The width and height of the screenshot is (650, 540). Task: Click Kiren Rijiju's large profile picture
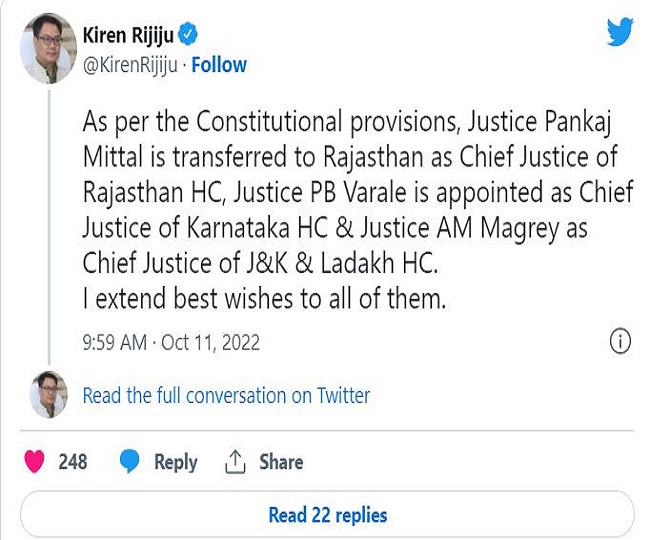(48, 52)
